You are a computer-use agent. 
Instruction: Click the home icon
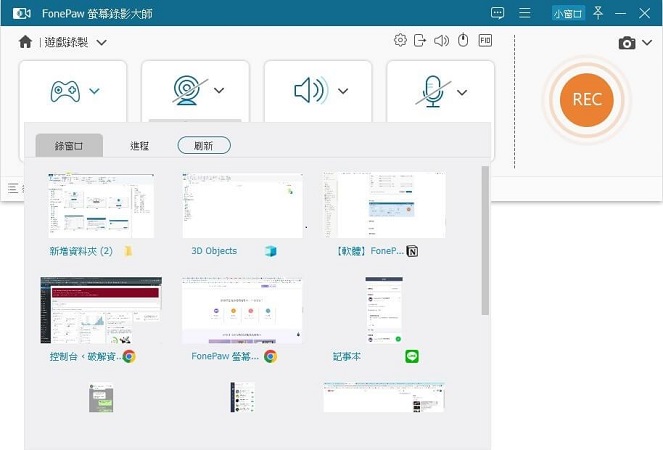[x=25, y=42]
